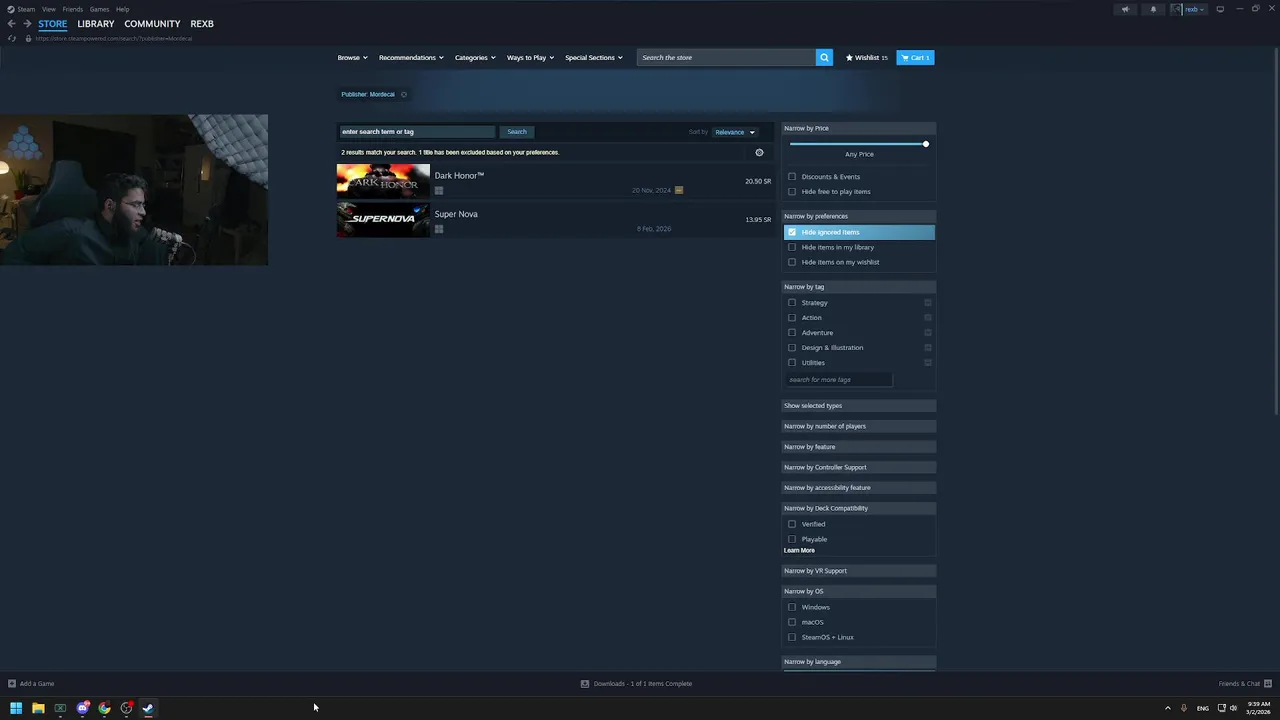Screen dimensions: 1280x720
Task: Go back with the back arrow
Action: tap(12, 23)
